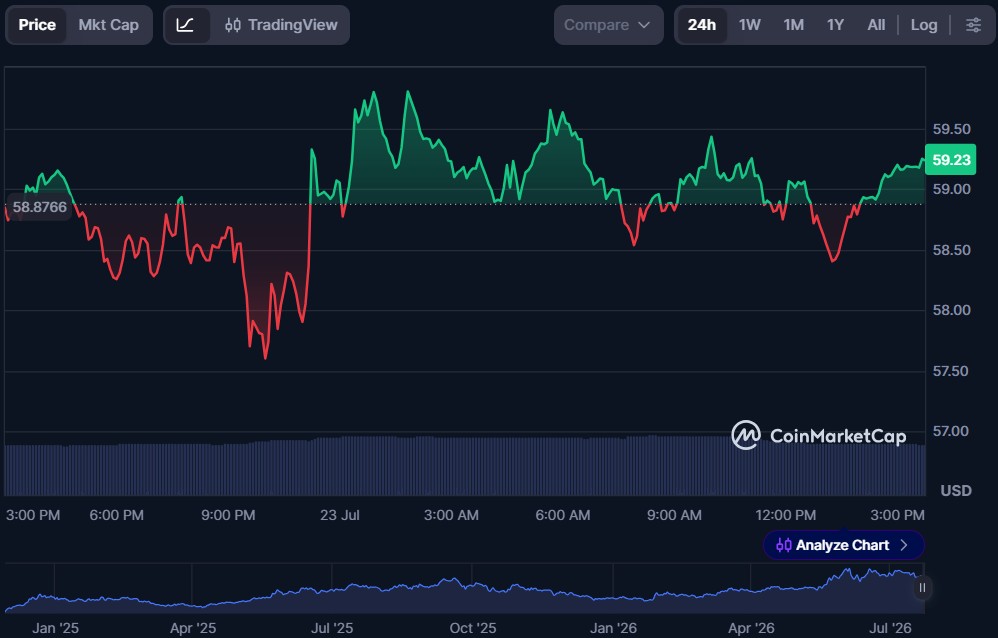Click the 9:00 PM time axis label
The height and width of the screenshot is (638, 998).
228,515
